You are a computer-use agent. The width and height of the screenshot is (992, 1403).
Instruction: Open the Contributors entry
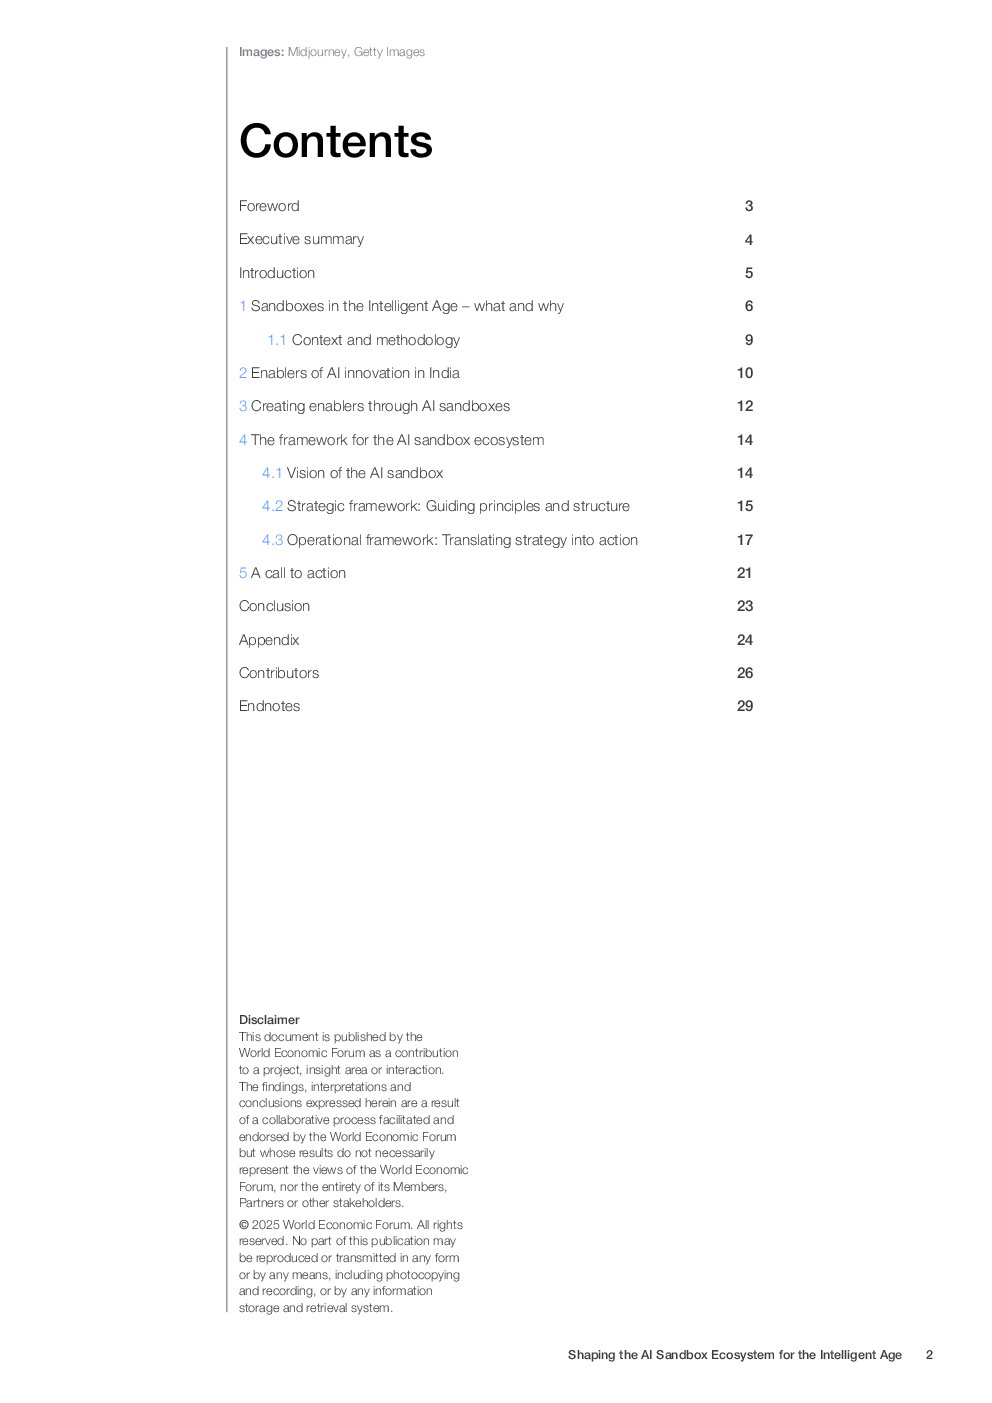point(279,673)
